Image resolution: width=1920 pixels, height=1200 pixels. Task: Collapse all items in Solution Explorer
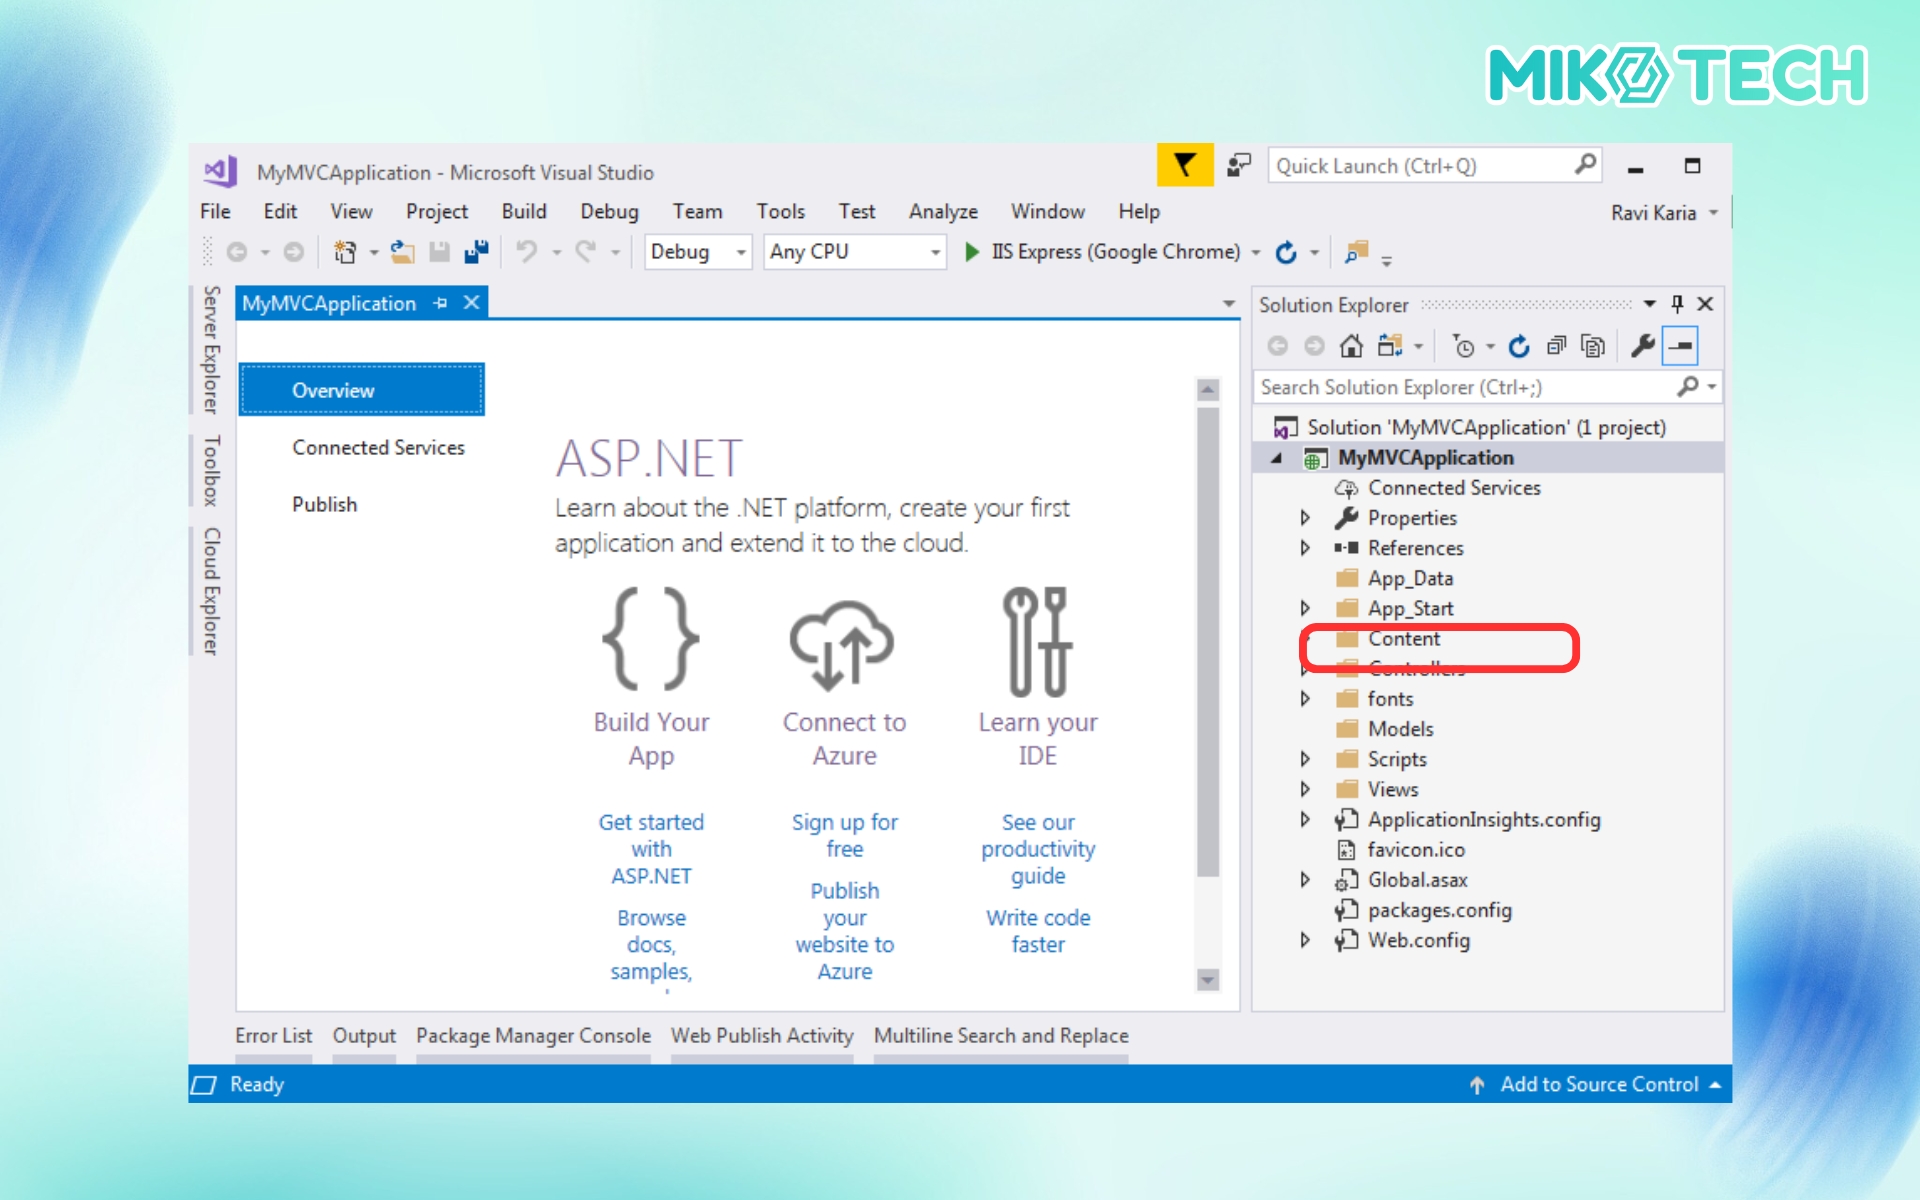(x=1556, y=346)
